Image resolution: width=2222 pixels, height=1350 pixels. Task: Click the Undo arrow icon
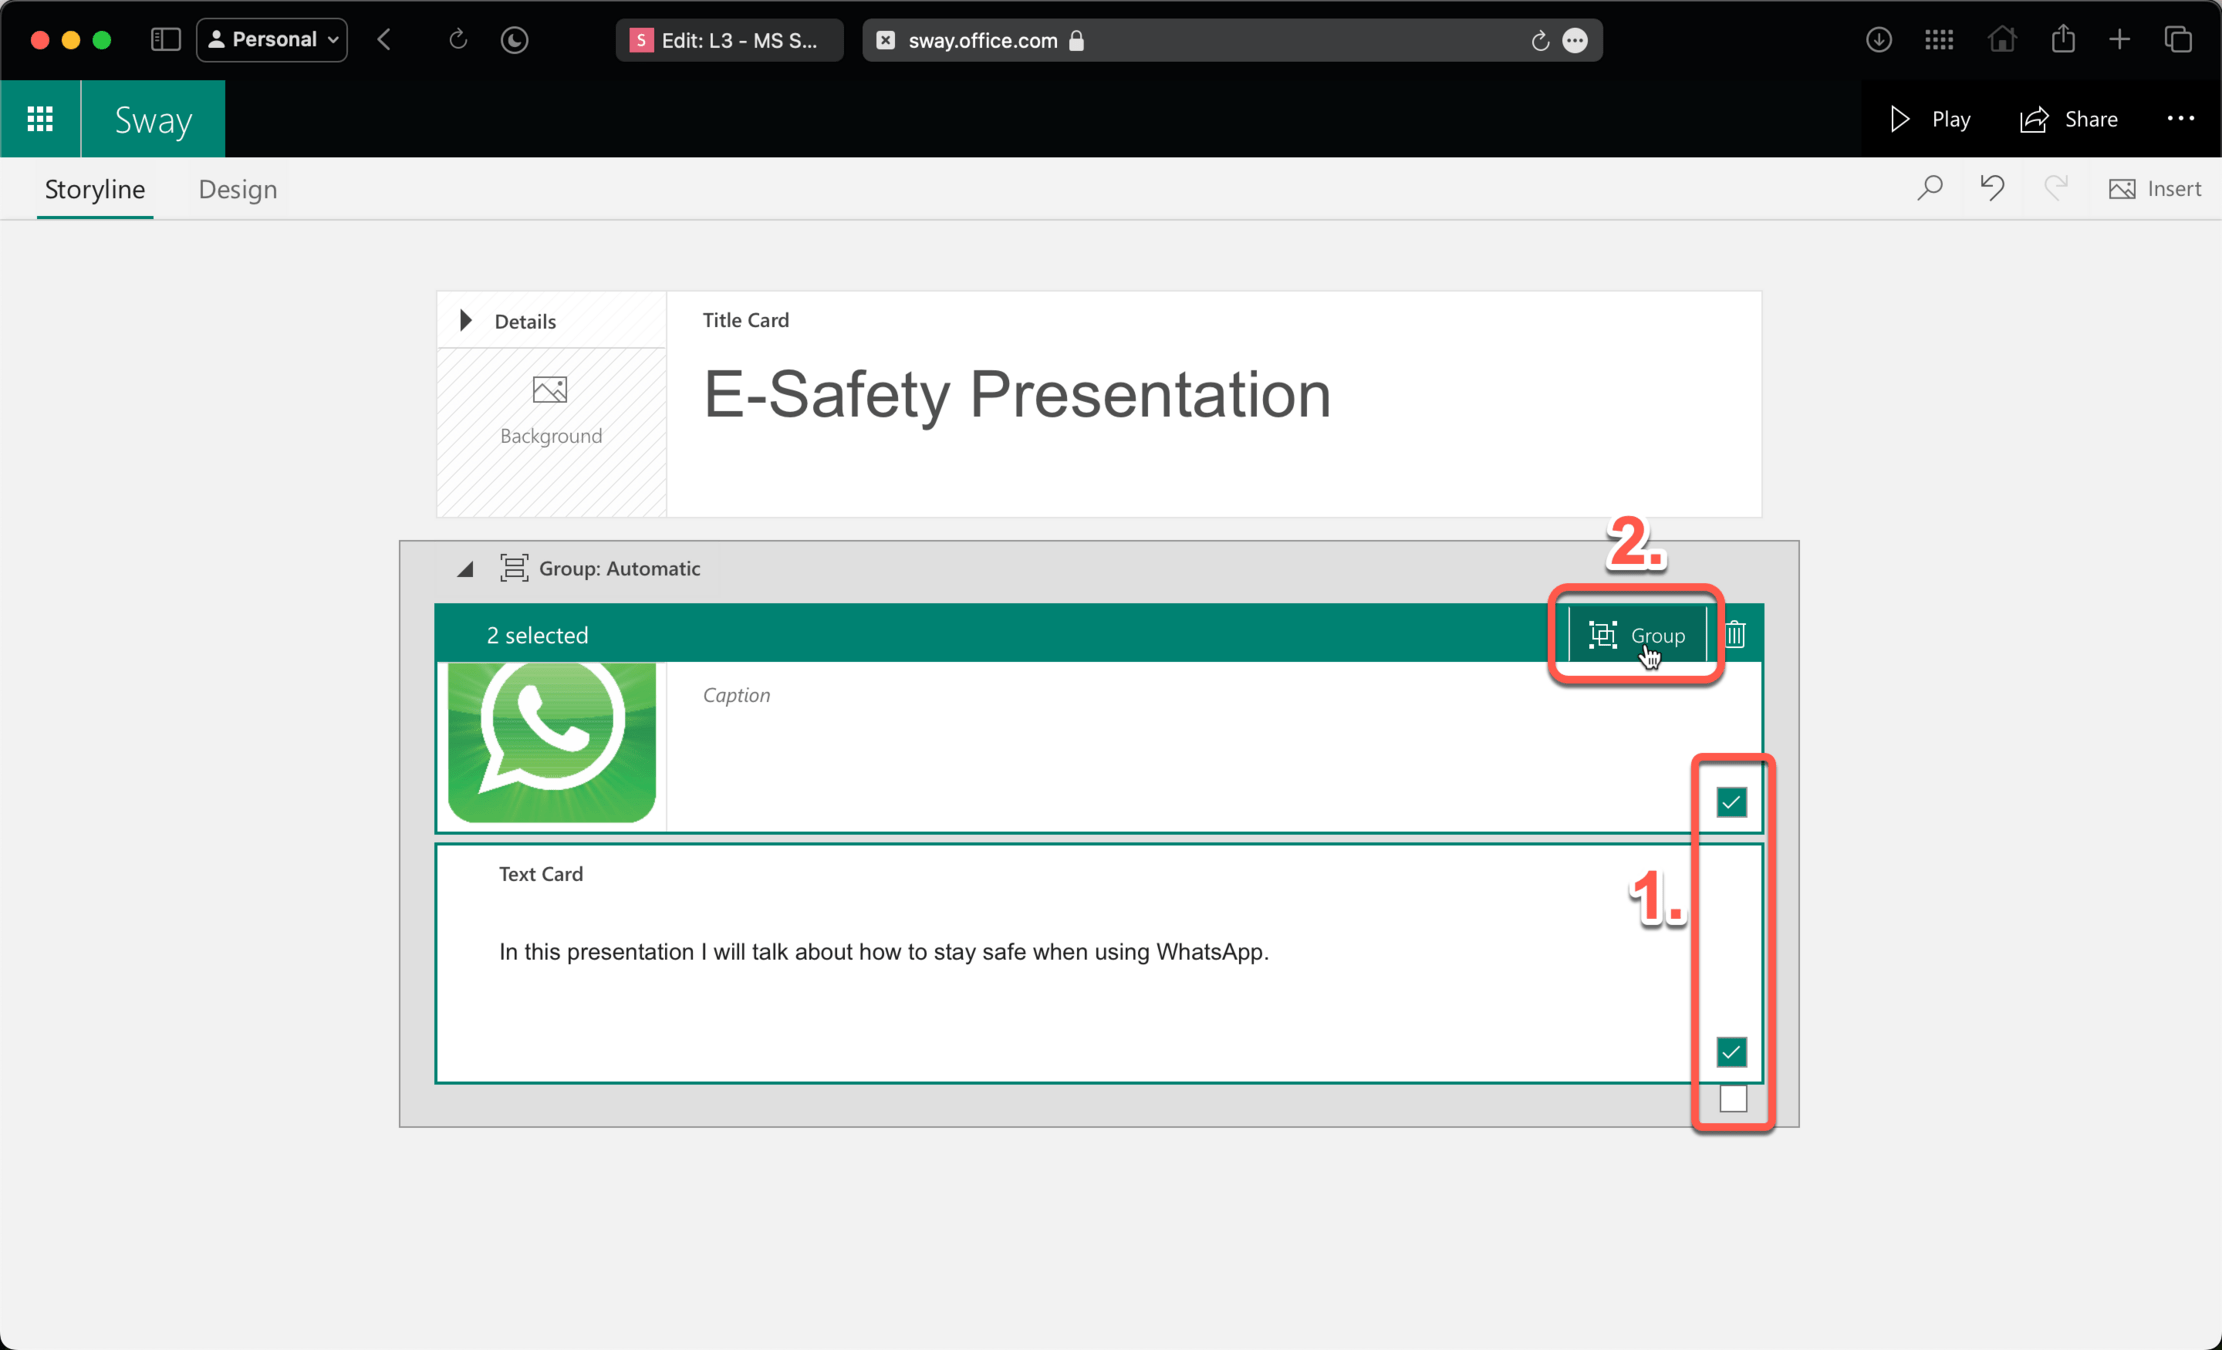click(1992, 188)
